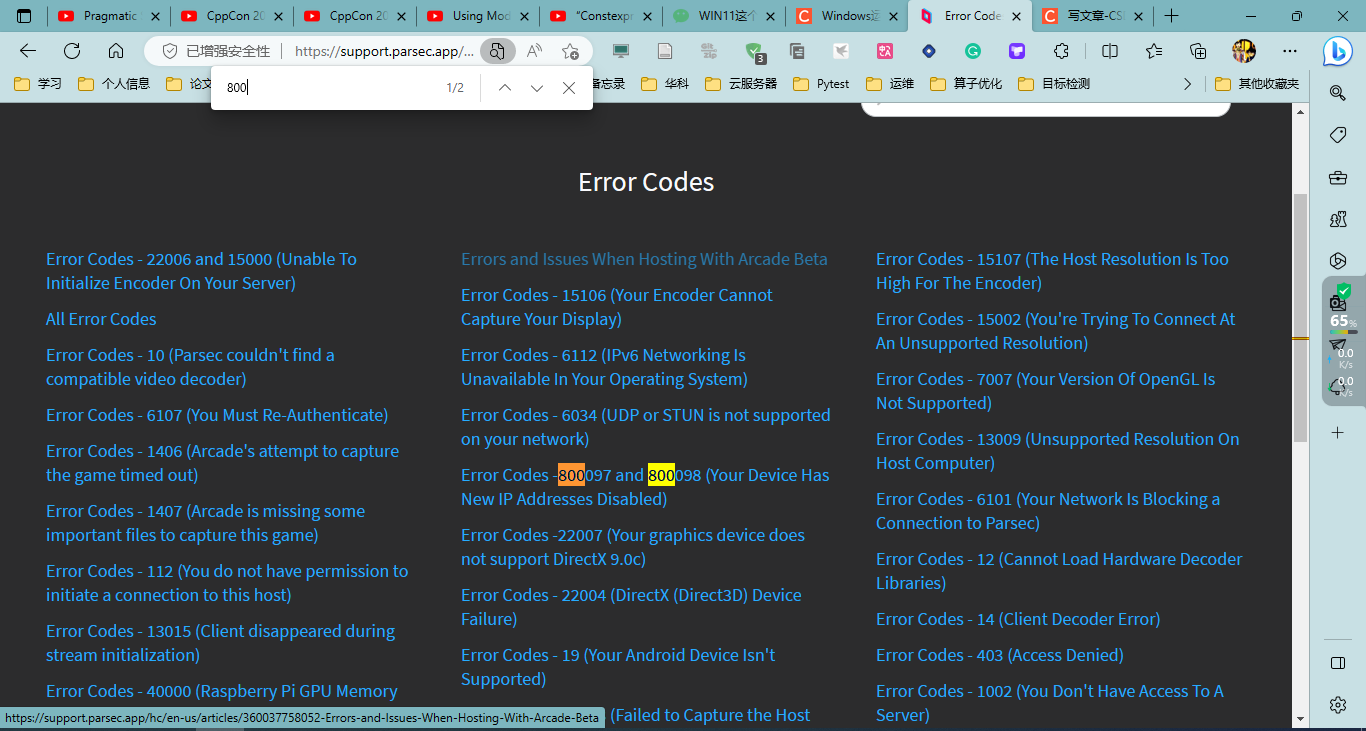The image size is (1366, 731).
Task: Click the Grammarly extension icon
Action: 973,51
